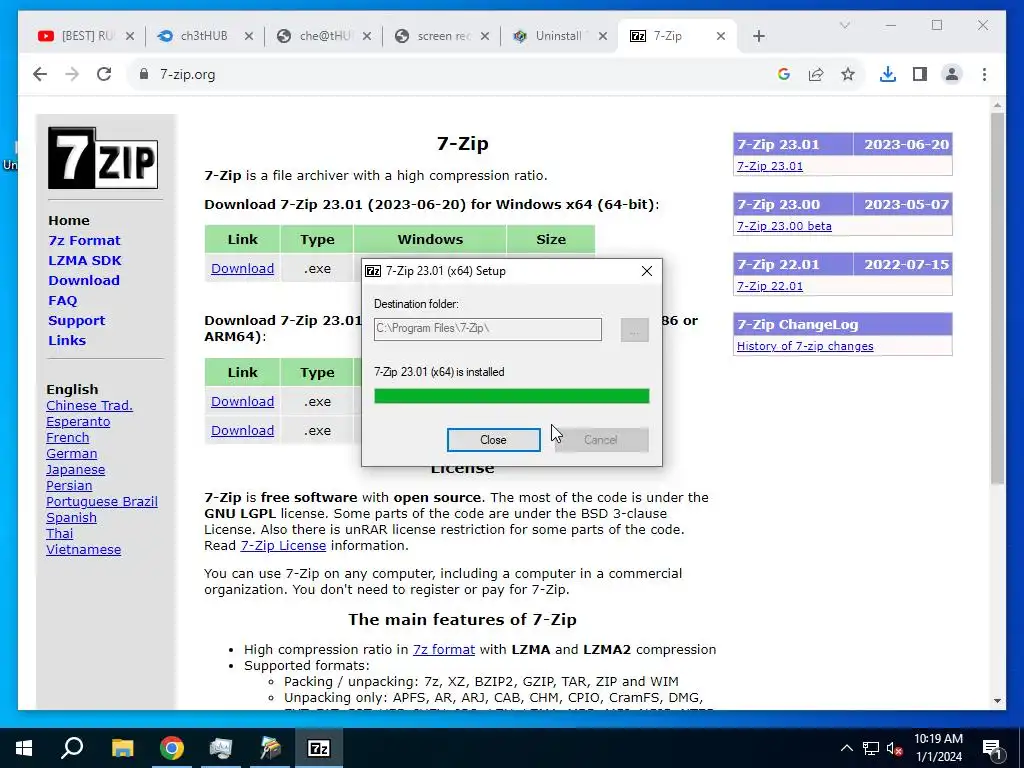Click the green installation progress bar
Viewport: 1024px width, 768px height.
pyautogui.click(x=511, y=396)
